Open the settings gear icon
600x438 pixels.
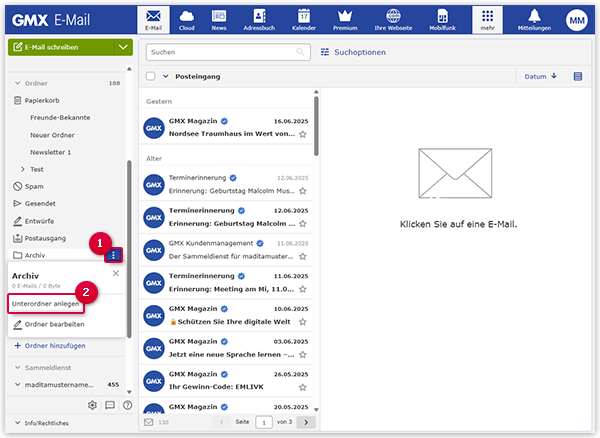92,405
